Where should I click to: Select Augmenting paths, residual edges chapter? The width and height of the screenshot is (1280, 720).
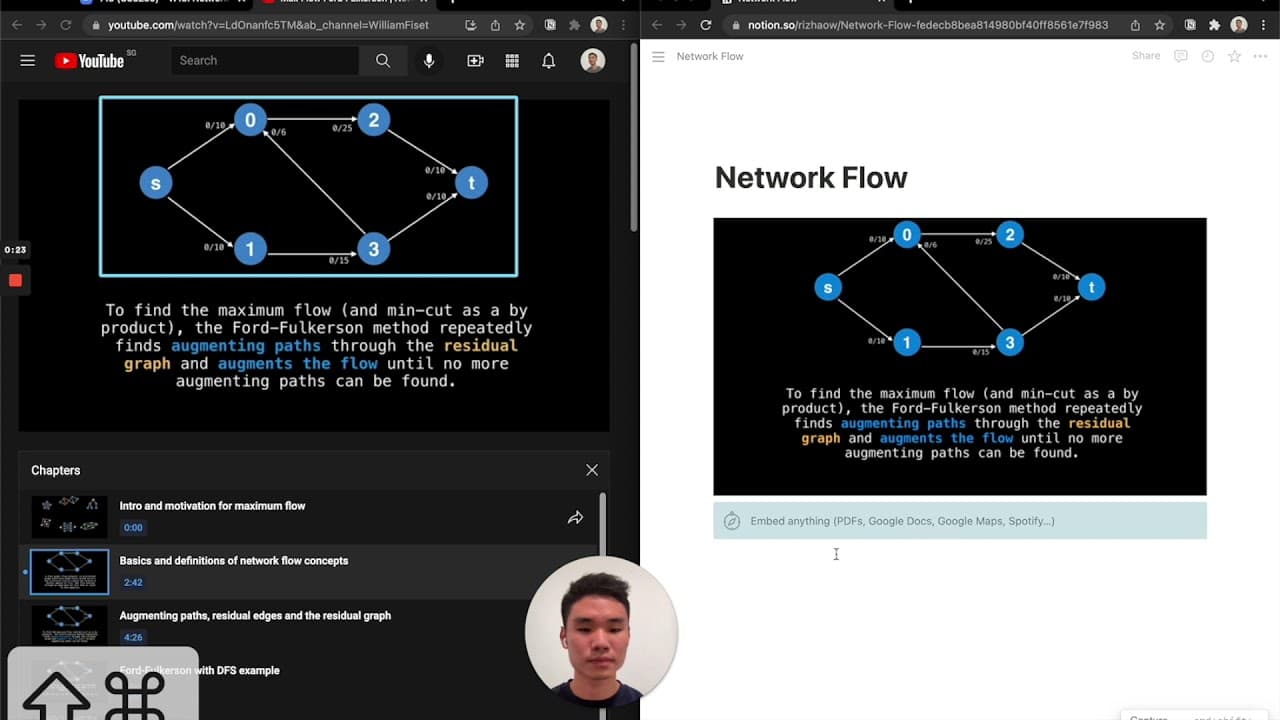click(x=255, y=616)
